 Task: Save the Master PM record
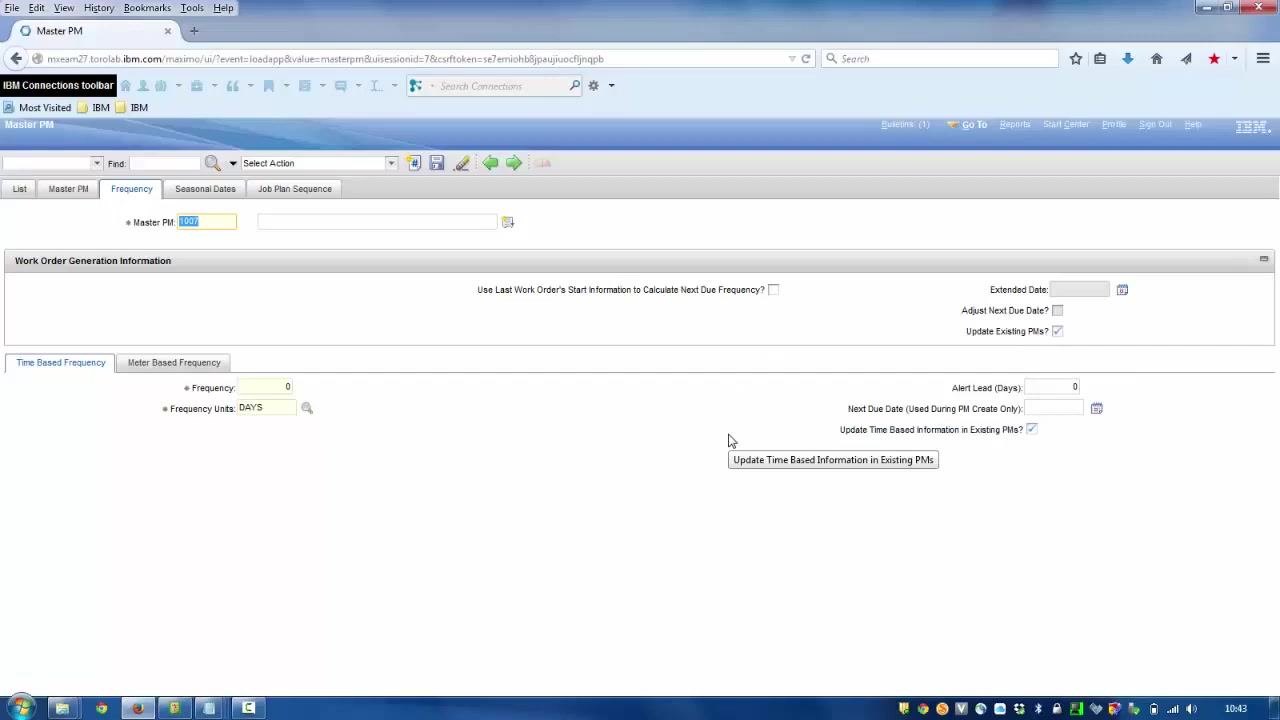tap(437, 163)
